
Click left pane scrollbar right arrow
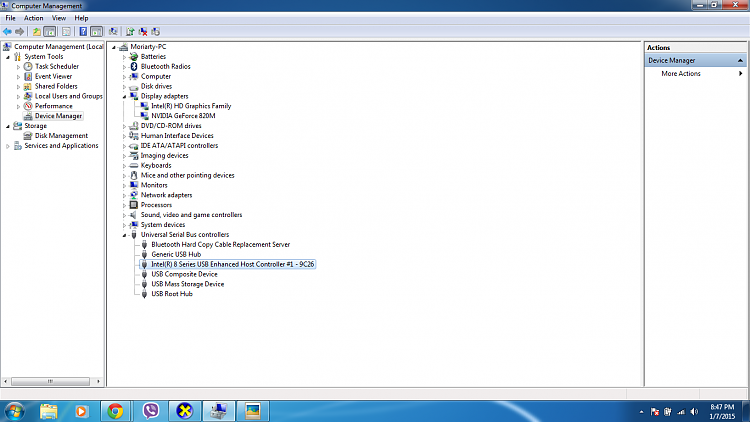pyautogui.click(x=98, y=381)
